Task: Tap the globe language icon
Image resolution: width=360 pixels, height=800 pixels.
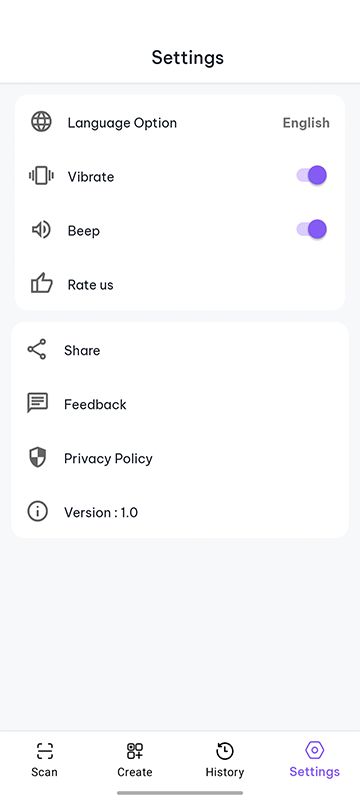Action: [41, 122]
